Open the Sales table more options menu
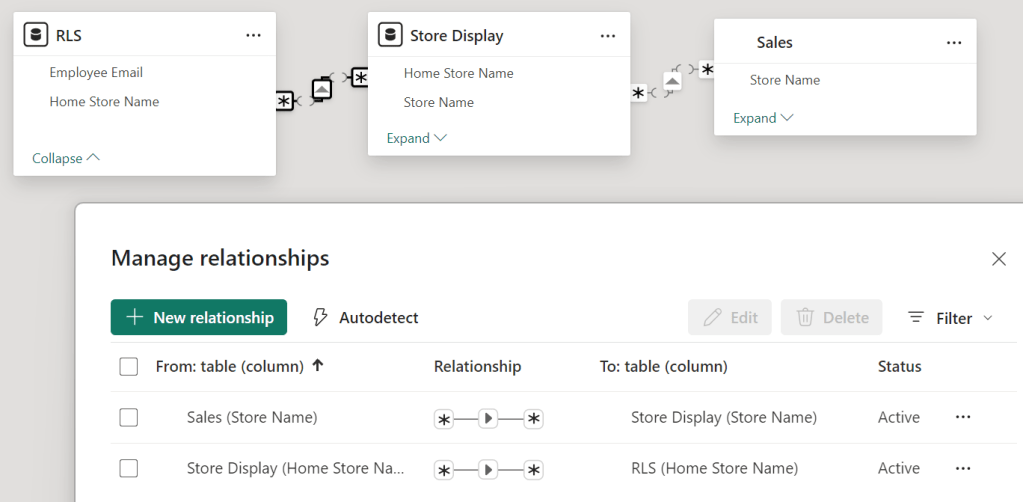 954,42
